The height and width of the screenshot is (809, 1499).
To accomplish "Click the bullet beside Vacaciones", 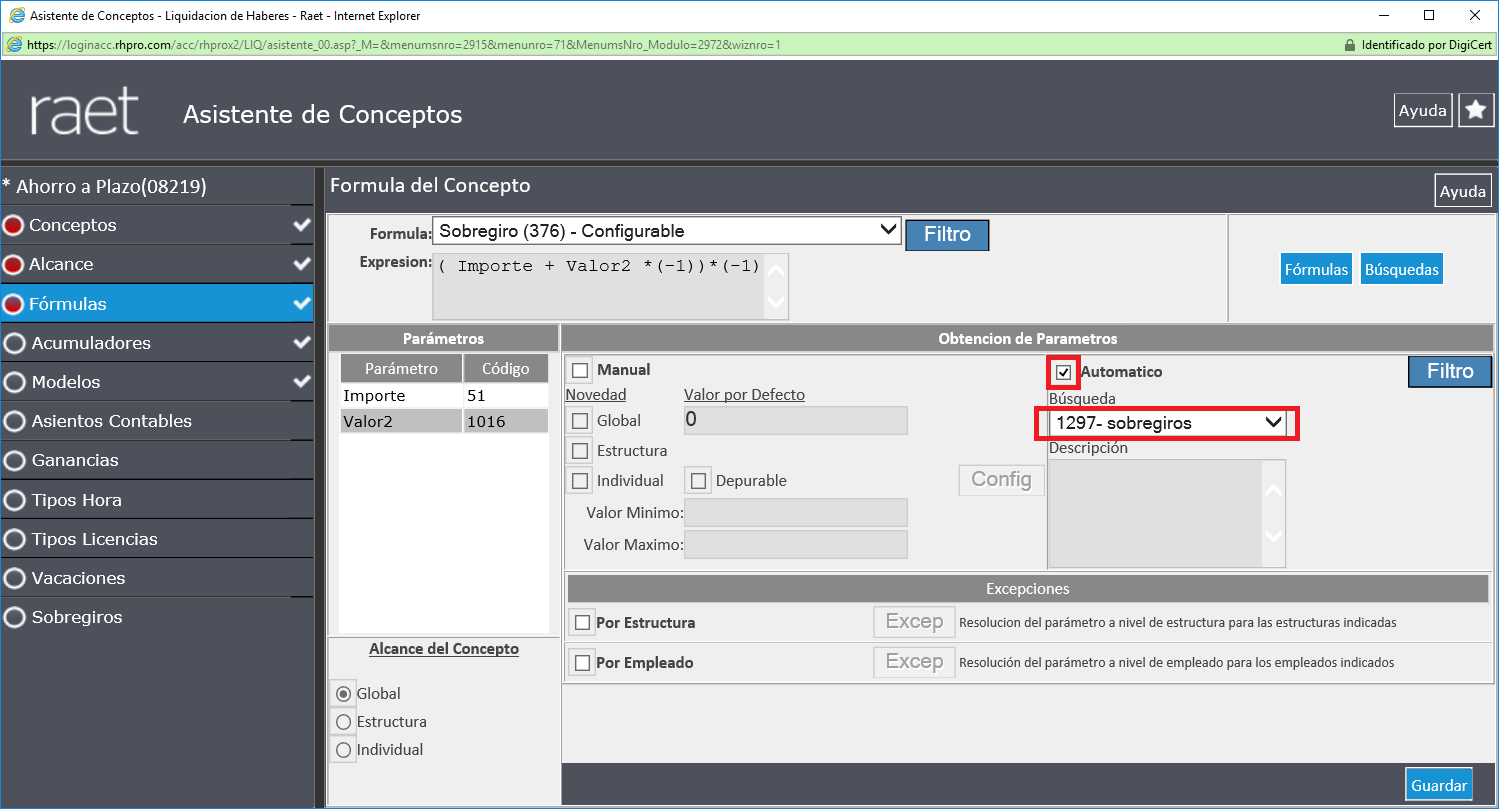I will click(x=14, y=578).
